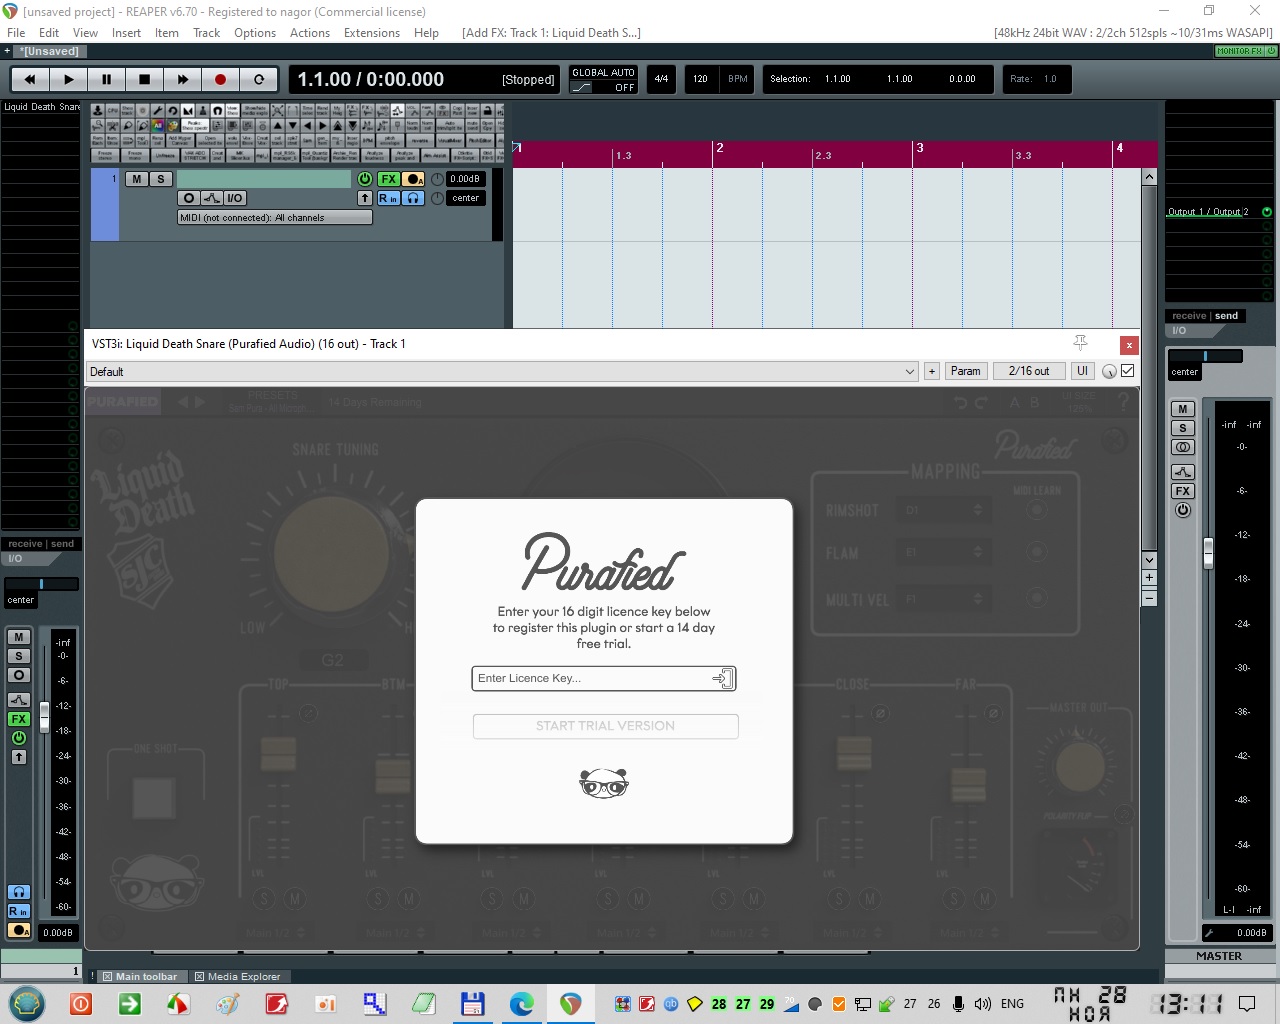Click Track 1 record arm button
This screenshot has height=1024, width=1280.
[x=414, y=179]
